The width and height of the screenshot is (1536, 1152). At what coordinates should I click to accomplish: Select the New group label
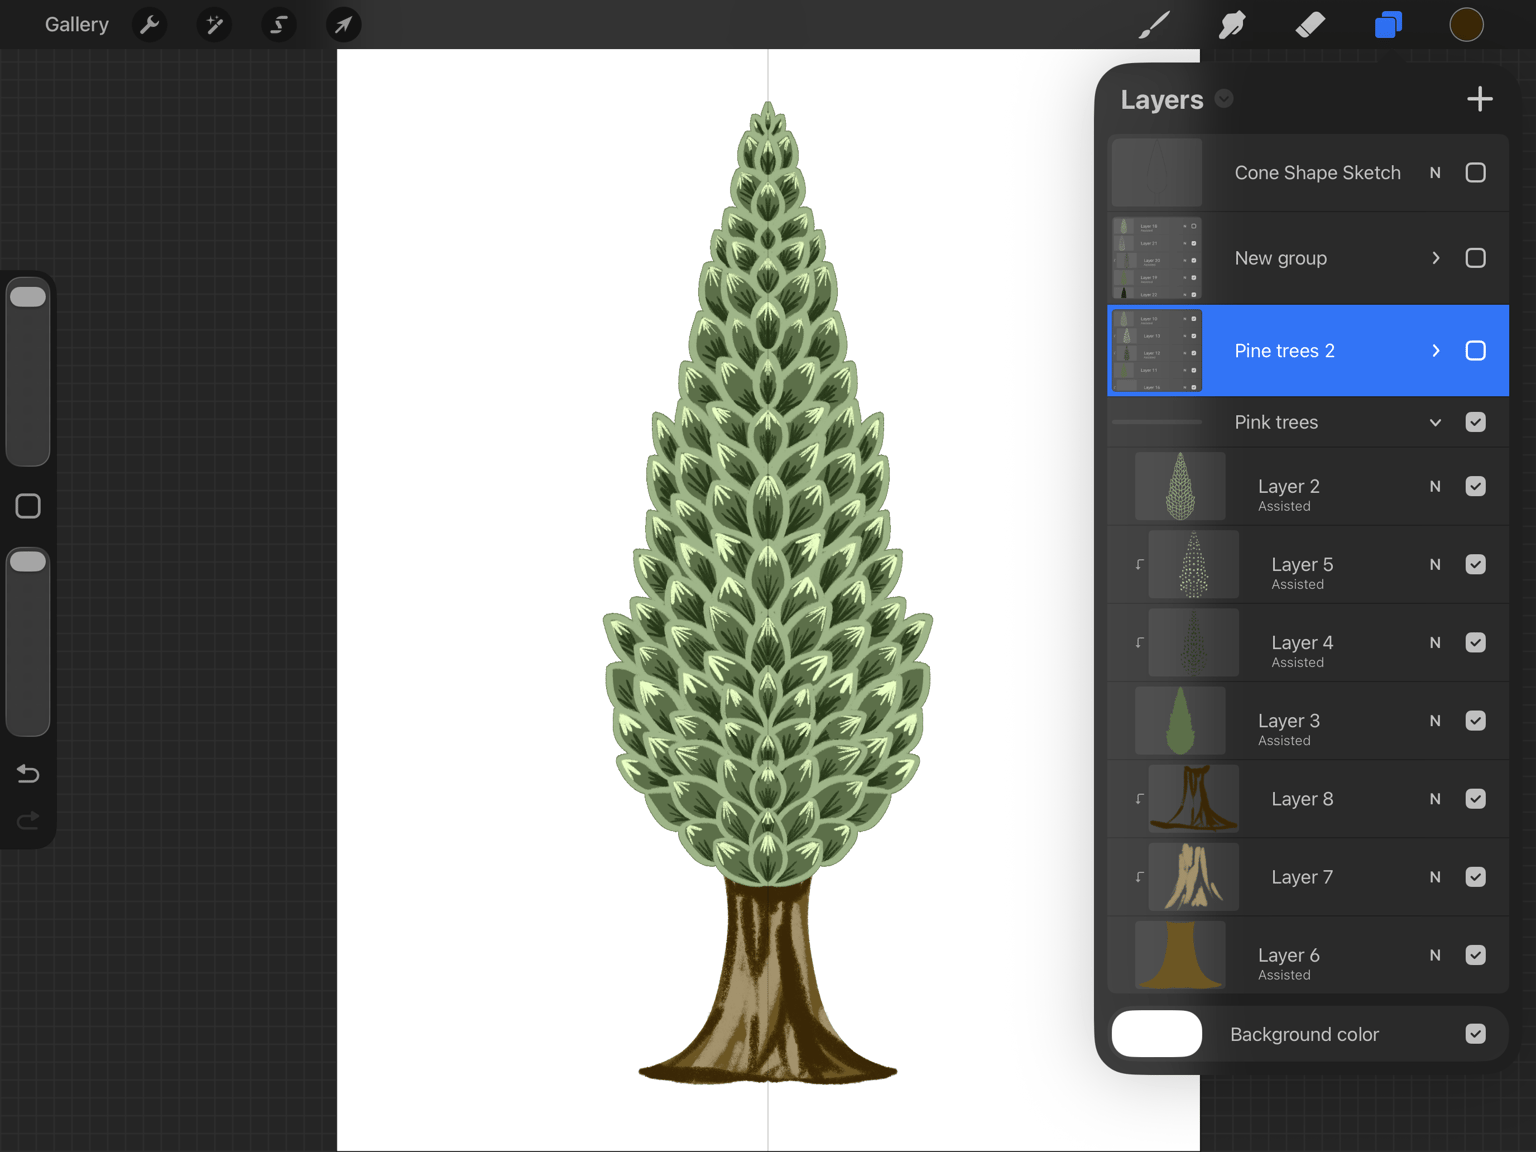[x=1280, y=258]
